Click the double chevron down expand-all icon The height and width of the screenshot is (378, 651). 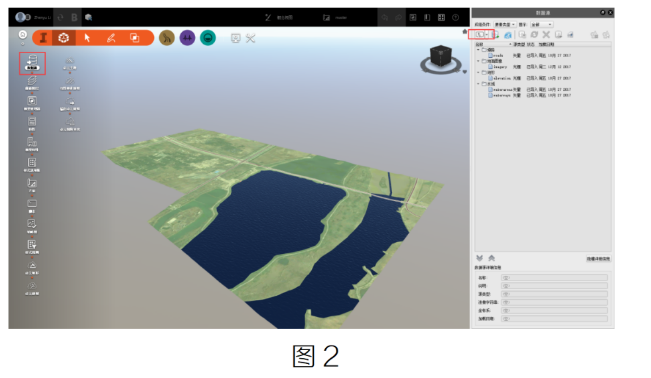click(480, 258)
